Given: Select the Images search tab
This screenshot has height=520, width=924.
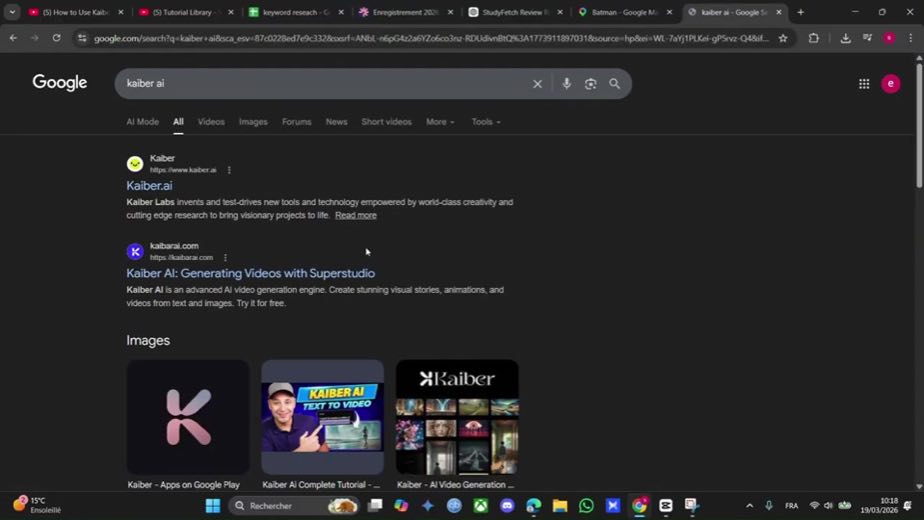Looking at the screenshot, I should pyautogui.click(x=253, y=122).
